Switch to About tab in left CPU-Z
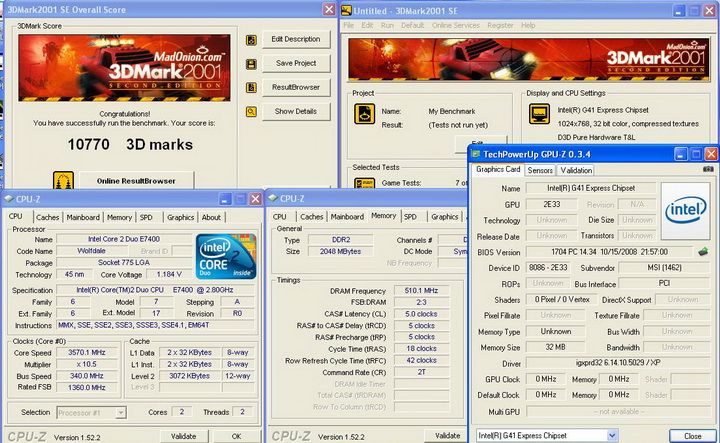Viewport: 720px width, 443px height. click(211, 218)
